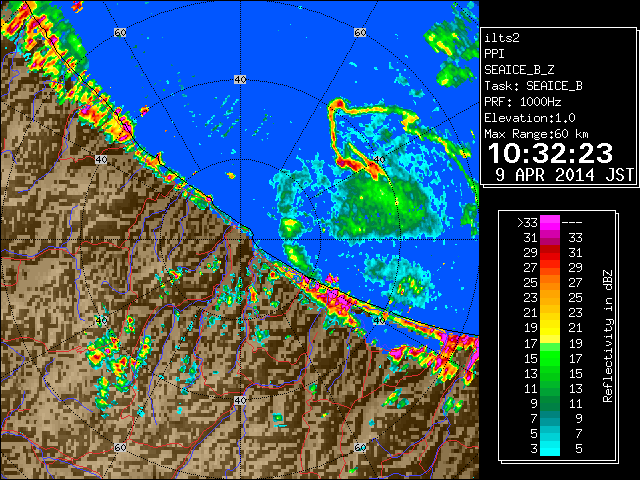
Task: Pick the magenta swatch atop the legend
Action: [550, 223]
